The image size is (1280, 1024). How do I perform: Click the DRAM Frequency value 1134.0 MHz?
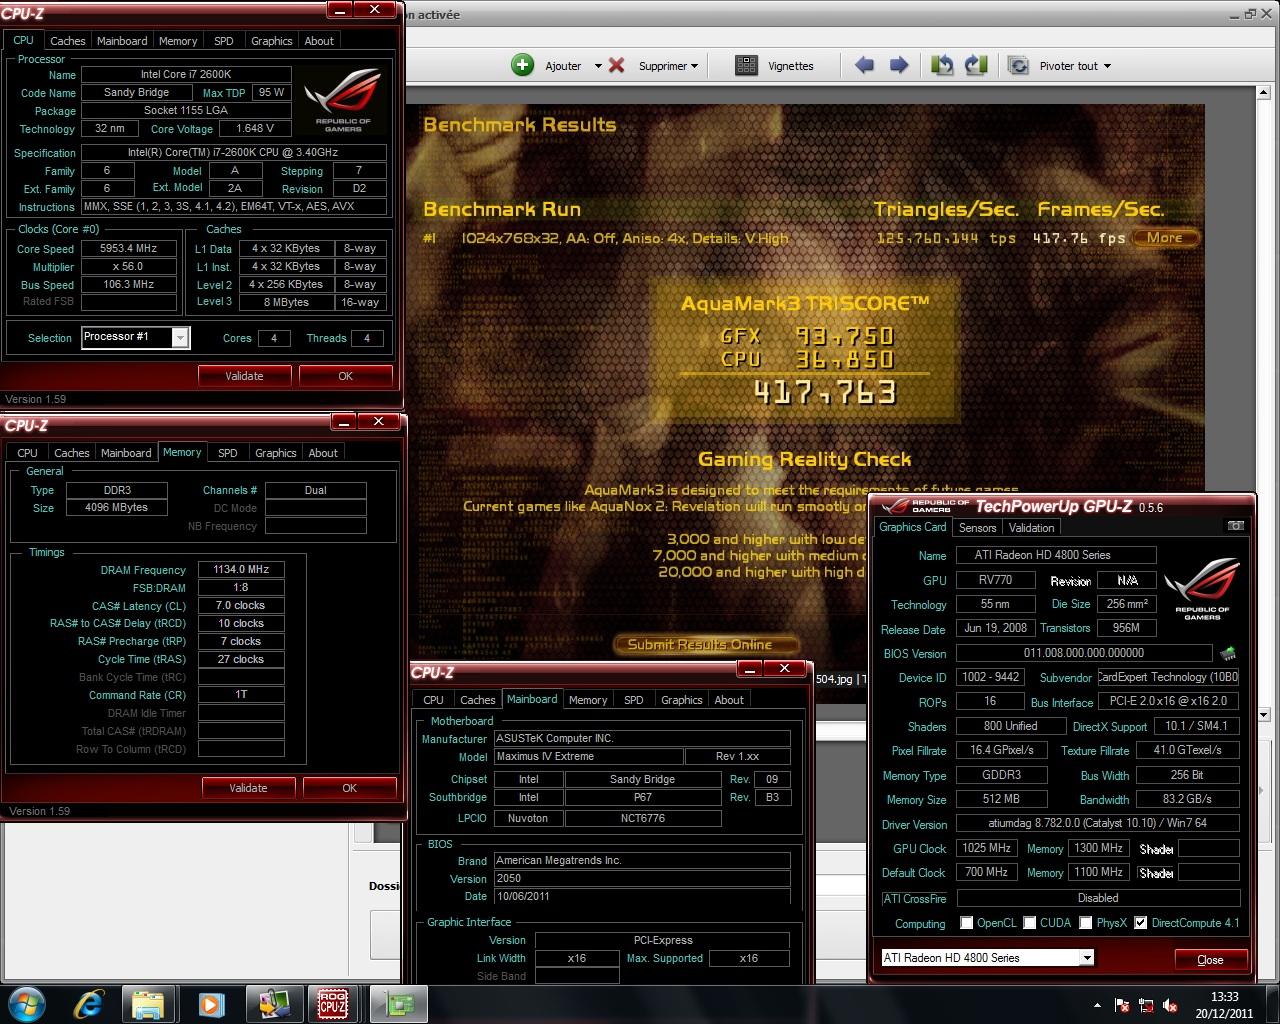(241, 569)
